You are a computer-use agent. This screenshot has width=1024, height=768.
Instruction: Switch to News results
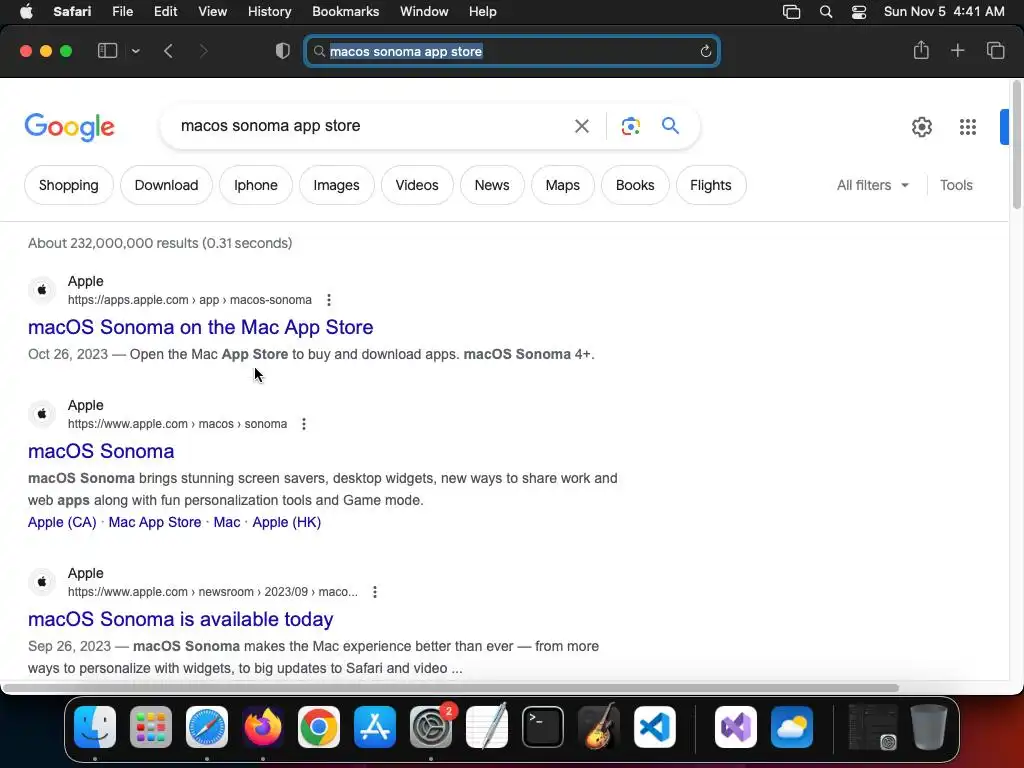492,185
